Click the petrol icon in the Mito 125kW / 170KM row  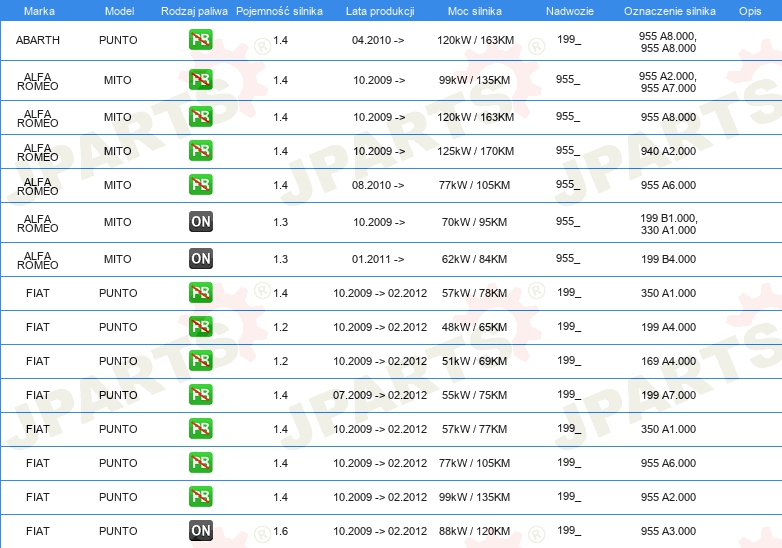click(201, 151)
